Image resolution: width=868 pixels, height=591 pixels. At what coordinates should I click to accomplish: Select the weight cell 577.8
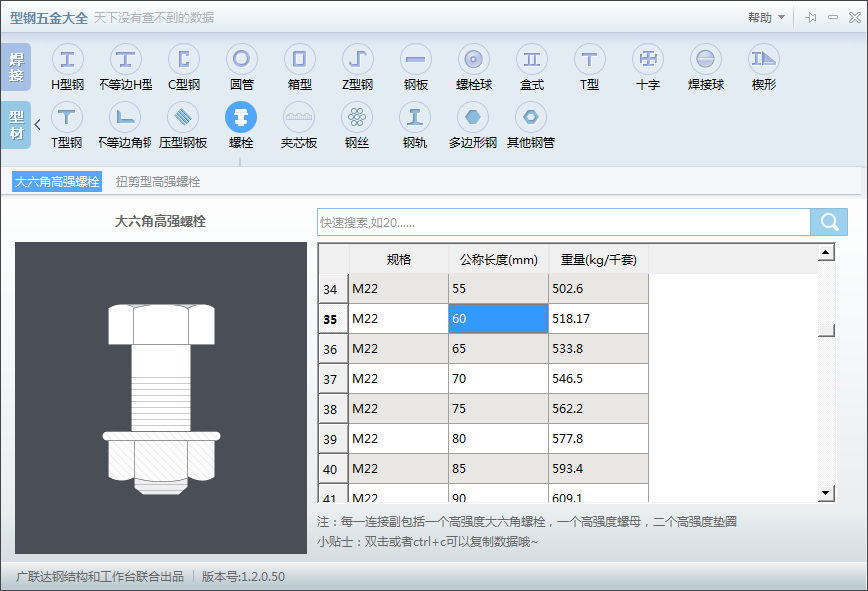[x=598, y=439]
